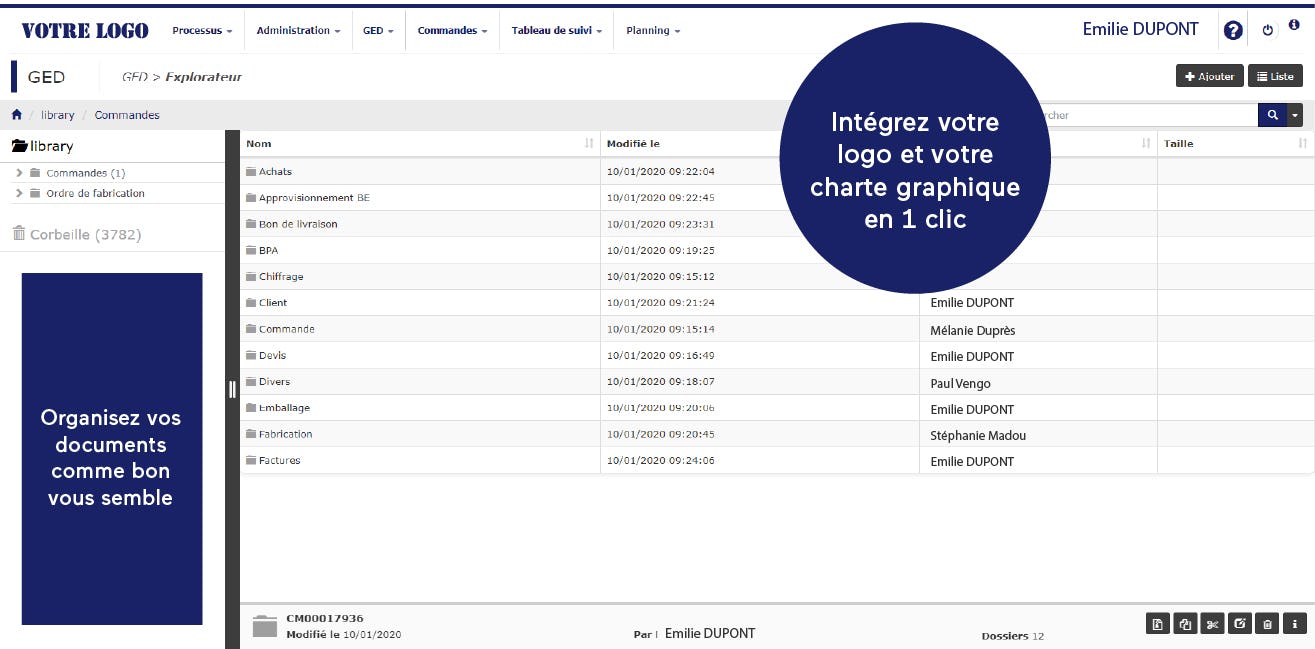Click Dossiers 12 count in details bar

click(1013, 636)
